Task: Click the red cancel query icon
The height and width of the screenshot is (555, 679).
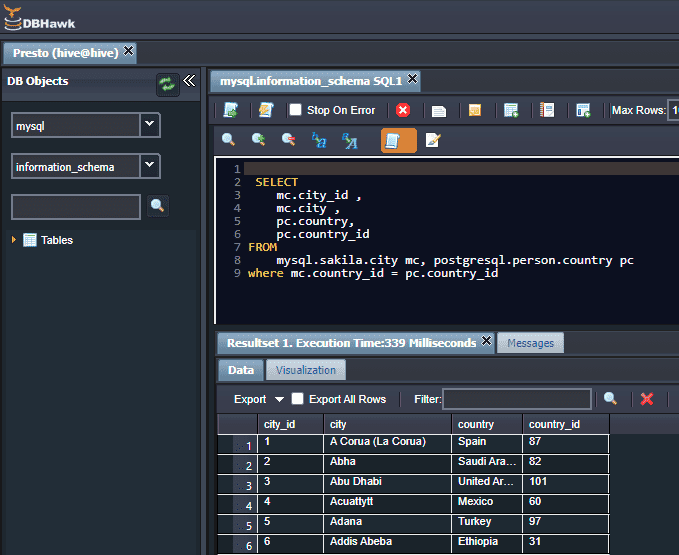Action: point(403,110)
